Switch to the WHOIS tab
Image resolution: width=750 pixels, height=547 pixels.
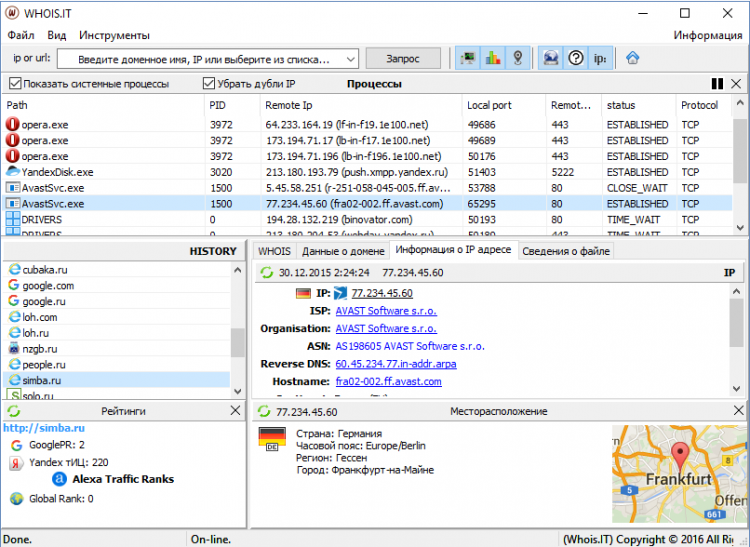274,251
